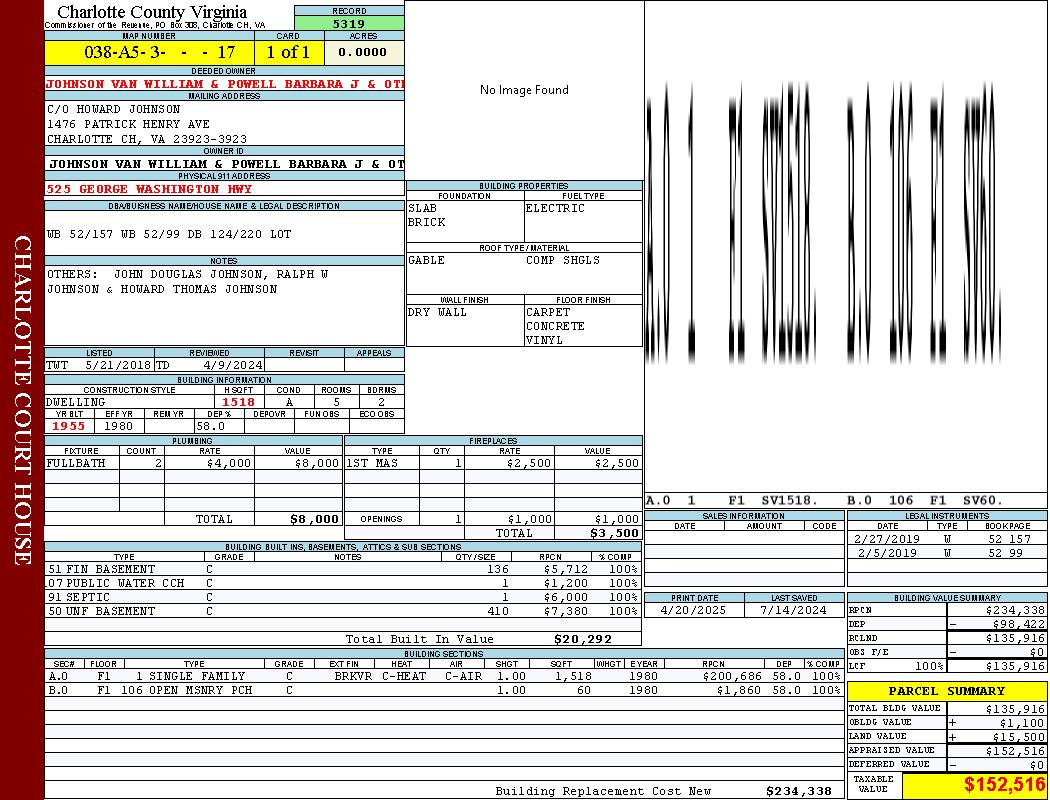Click listed date 5/21/2018

(118, 366)
